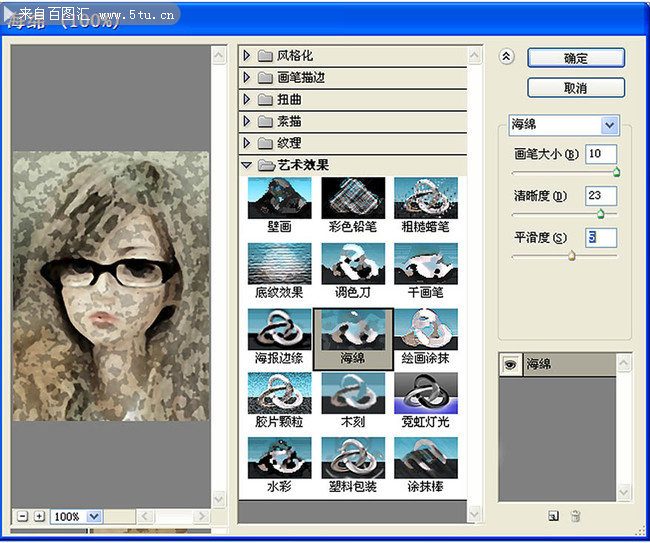Click the 画笔大小 brush size input field

point(601,154)
